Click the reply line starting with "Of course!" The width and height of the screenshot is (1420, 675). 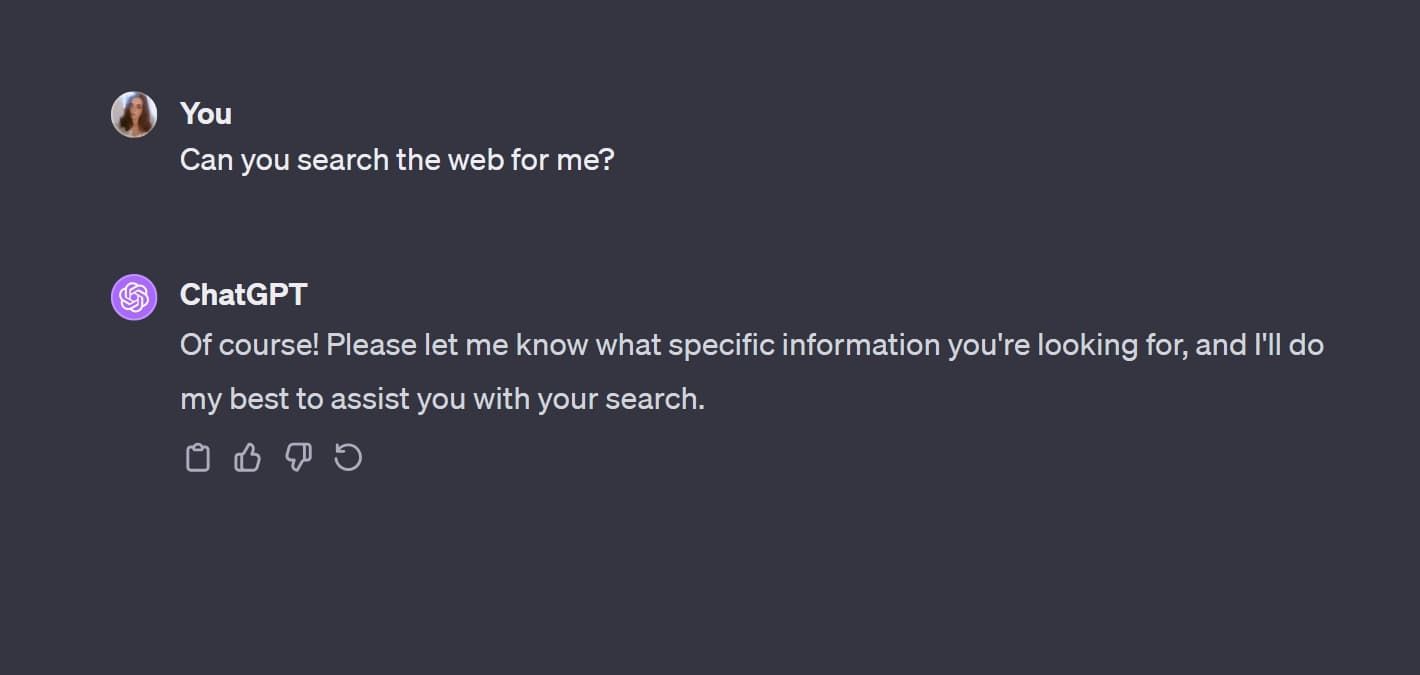751,345
